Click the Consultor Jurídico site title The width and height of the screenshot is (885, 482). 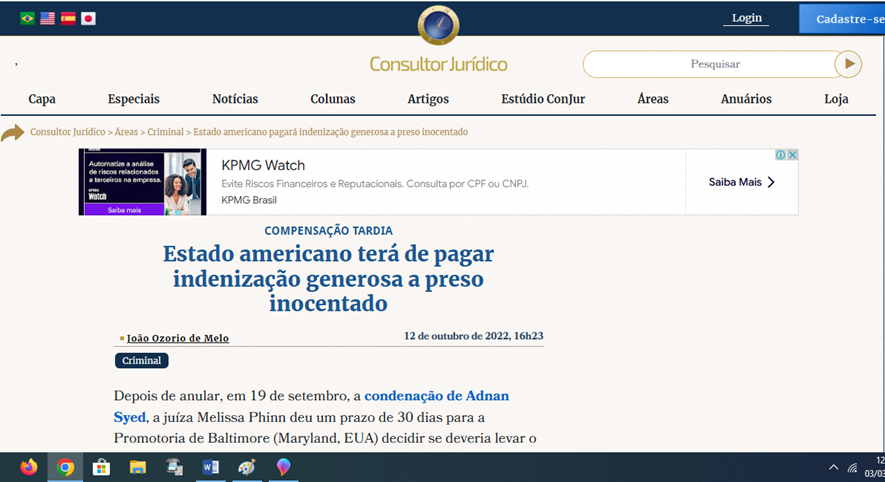point(439,64)
